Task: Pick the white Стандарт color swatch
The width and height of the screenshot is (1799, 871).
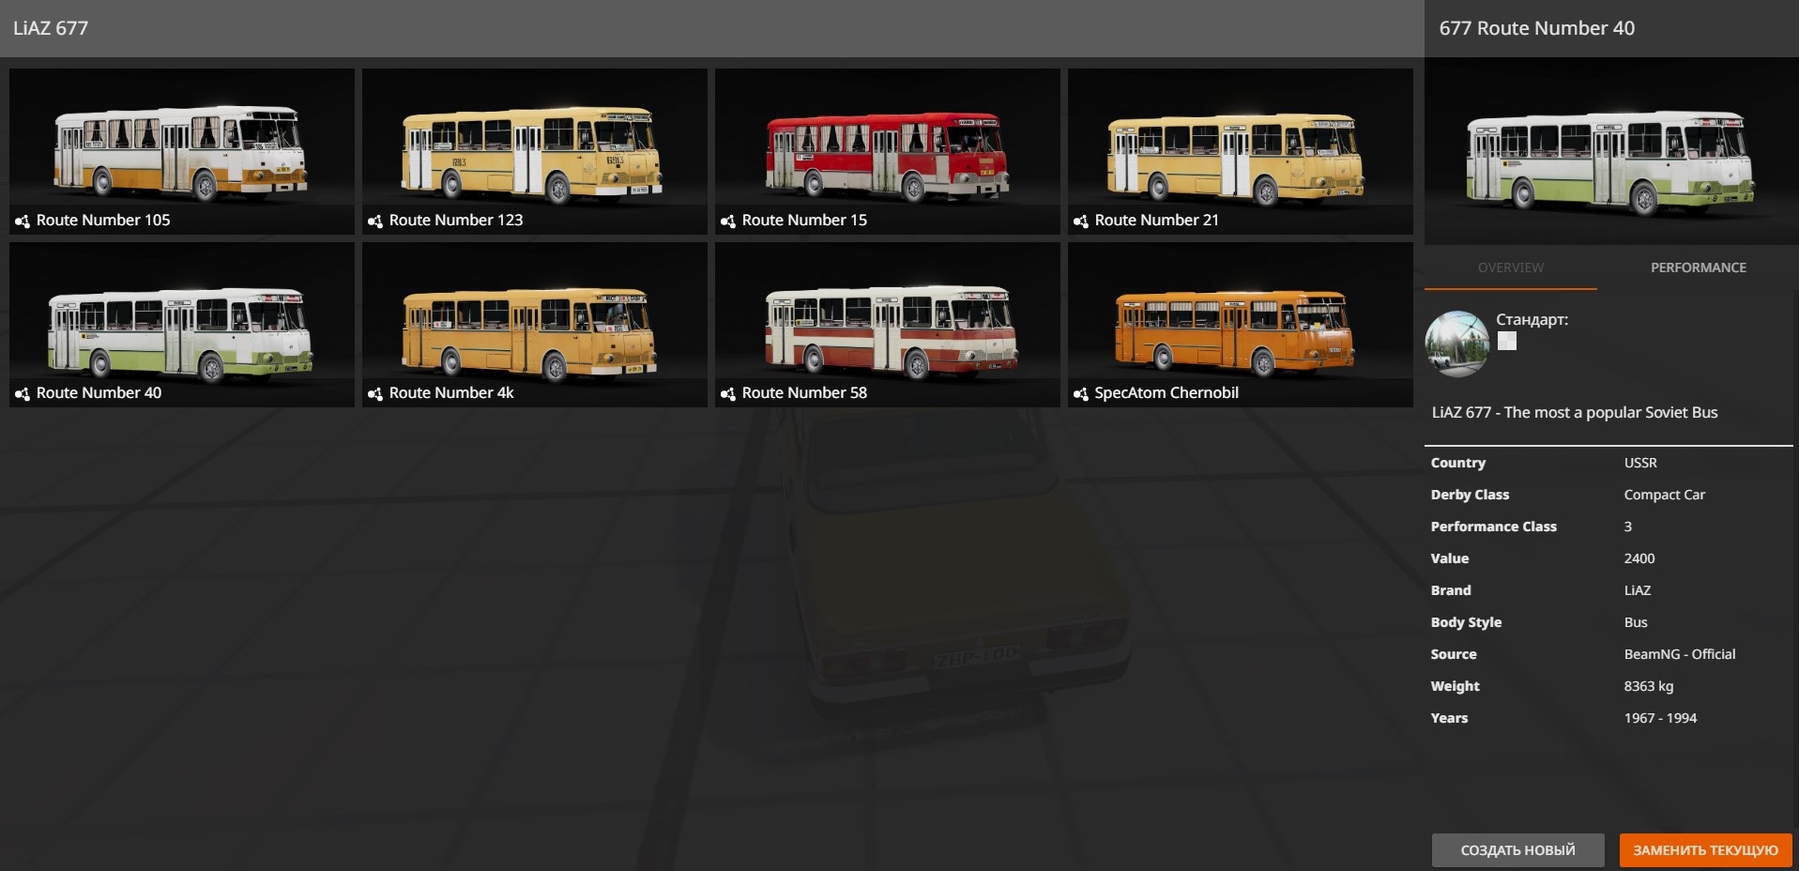Action: (1507, 341)
